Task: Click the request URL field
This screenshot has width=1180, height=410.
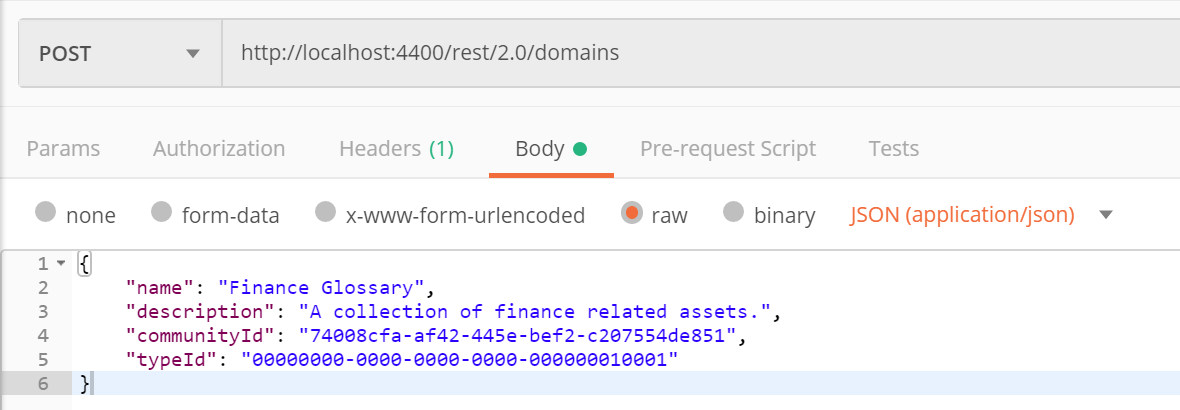Action: (x=701, y=53)
